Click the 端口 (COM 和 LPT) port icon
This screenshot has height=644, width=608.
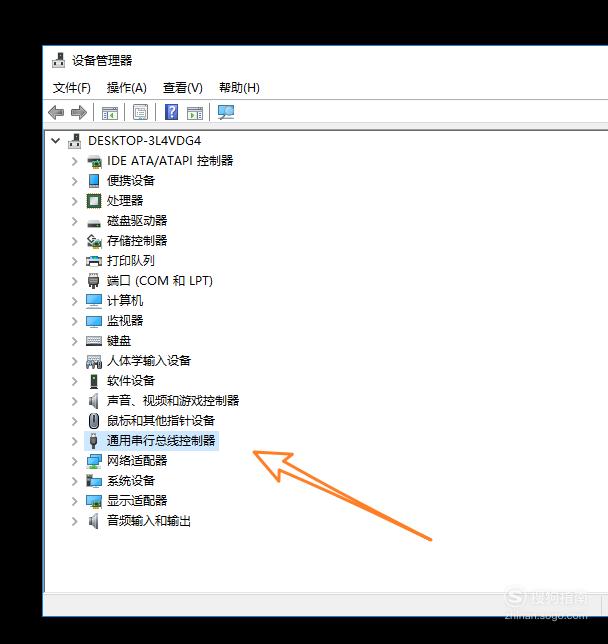[x=94, y=281]
